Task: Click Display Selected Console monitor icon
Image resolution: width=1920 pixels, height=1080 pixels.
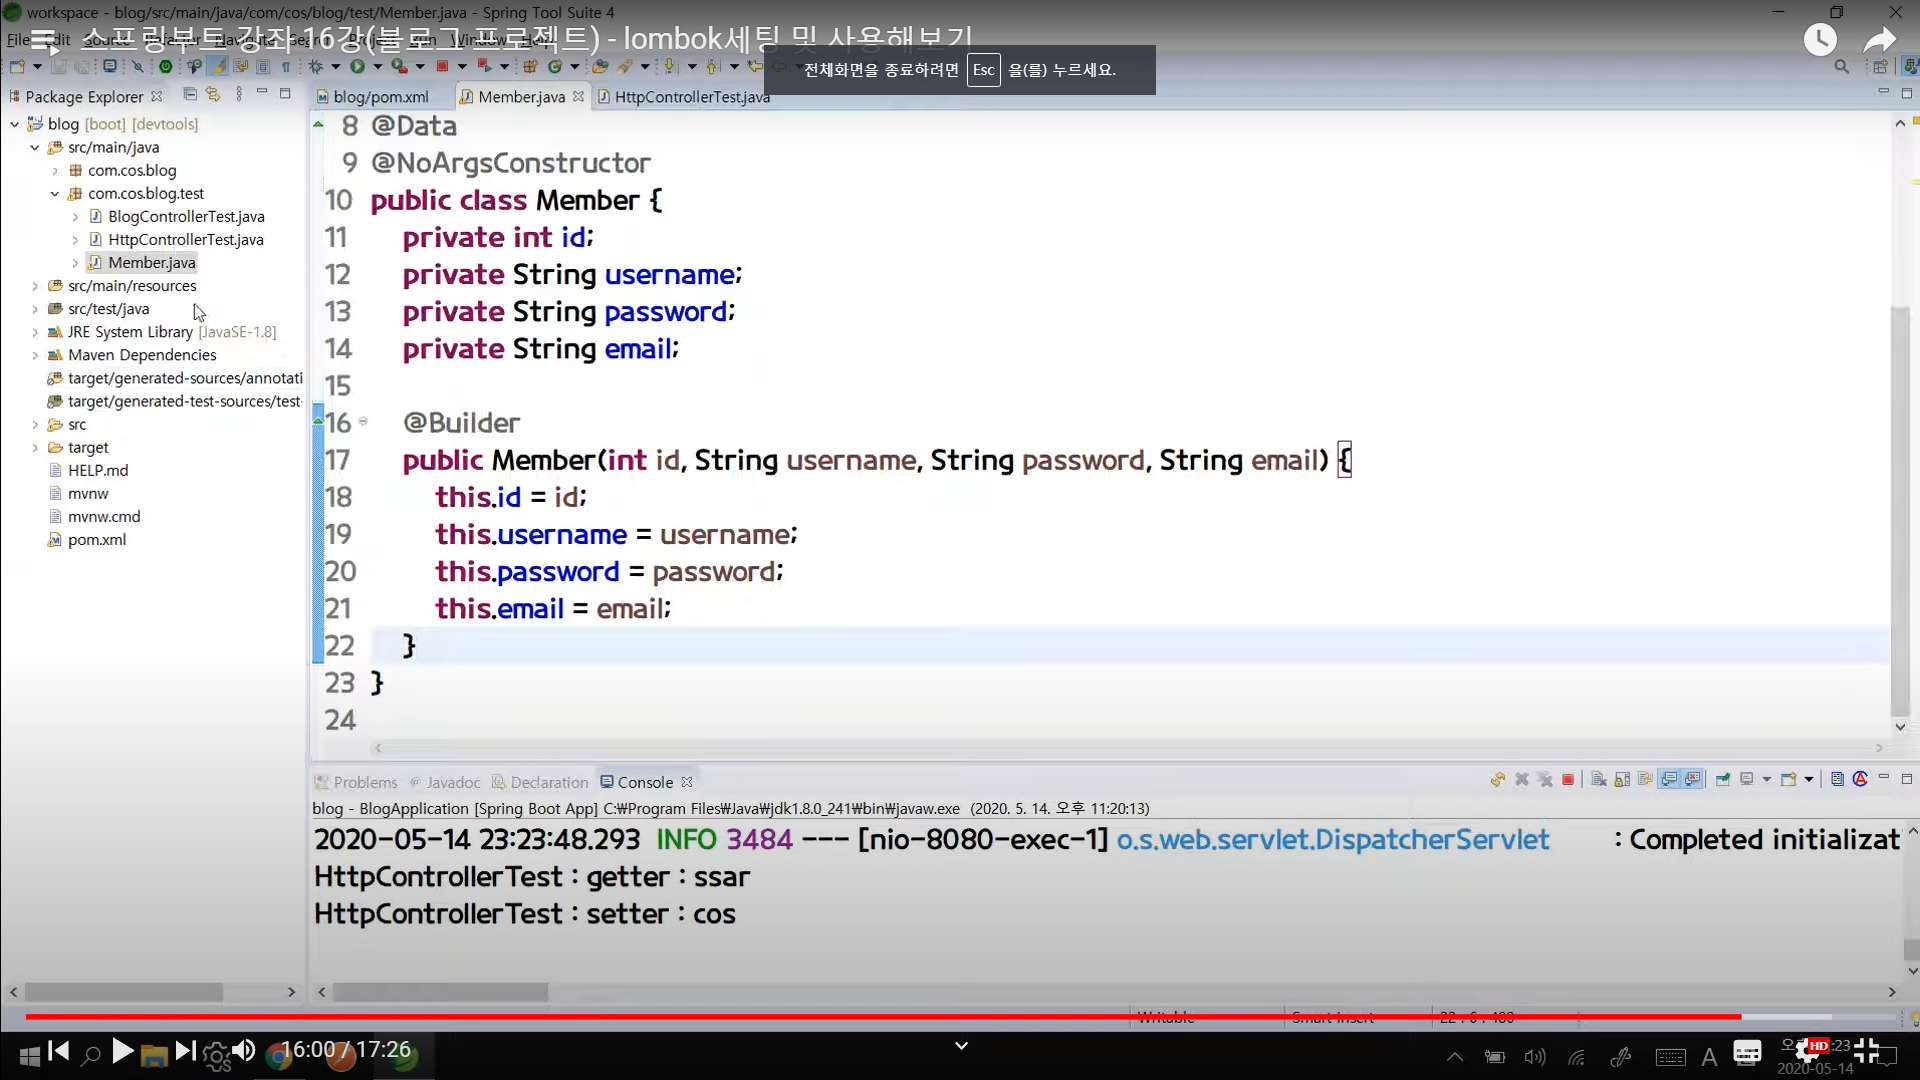Action: click(1746, 779)
